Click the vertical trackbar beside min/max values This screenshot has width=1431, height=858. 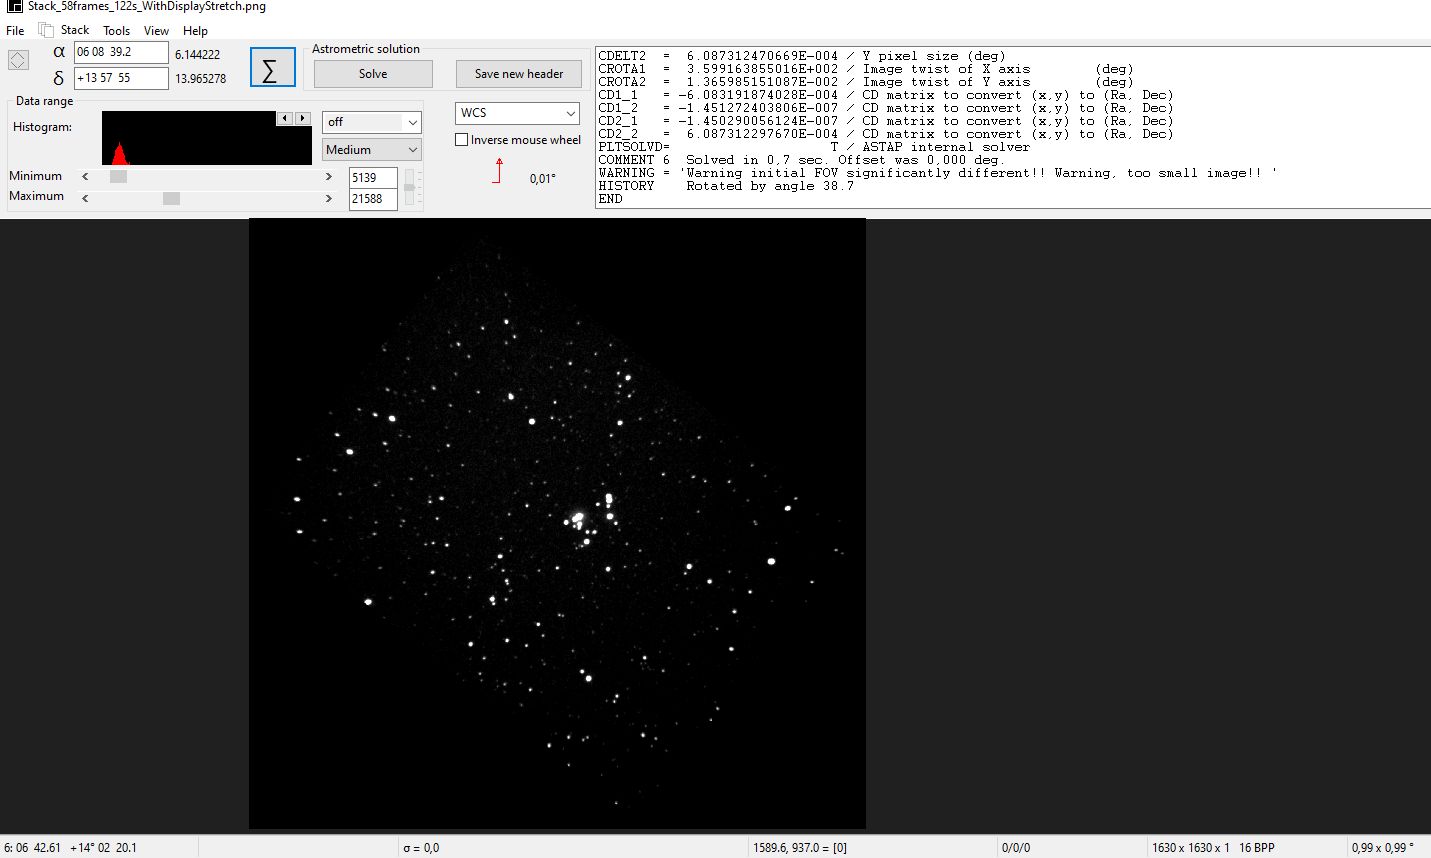(x=410, y=187)
